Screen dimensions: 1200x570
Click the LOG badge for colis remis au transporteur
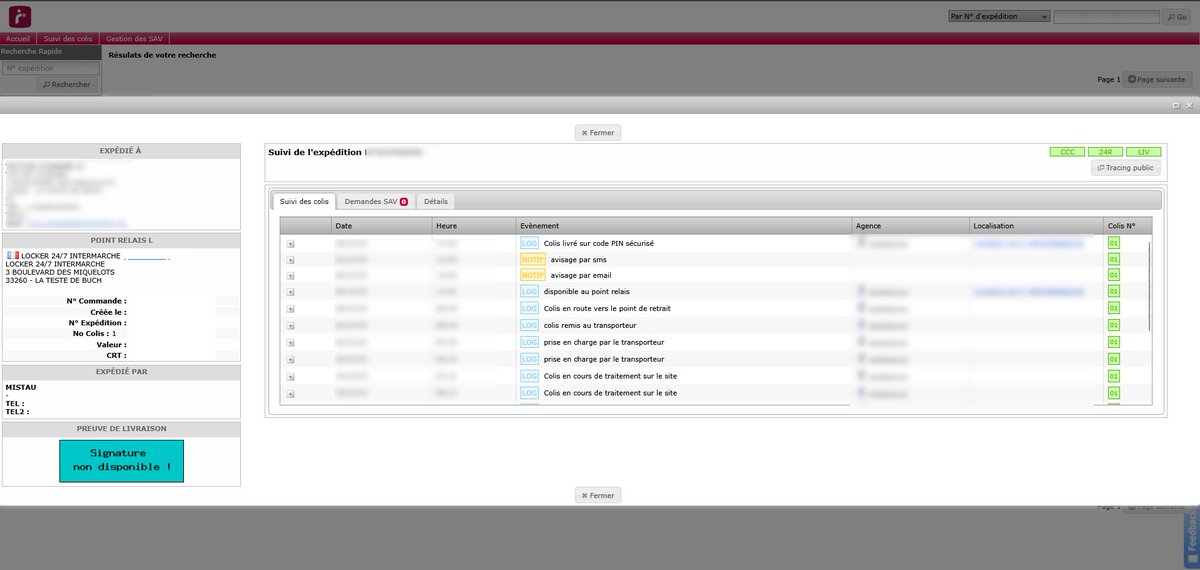click(529, 325)
